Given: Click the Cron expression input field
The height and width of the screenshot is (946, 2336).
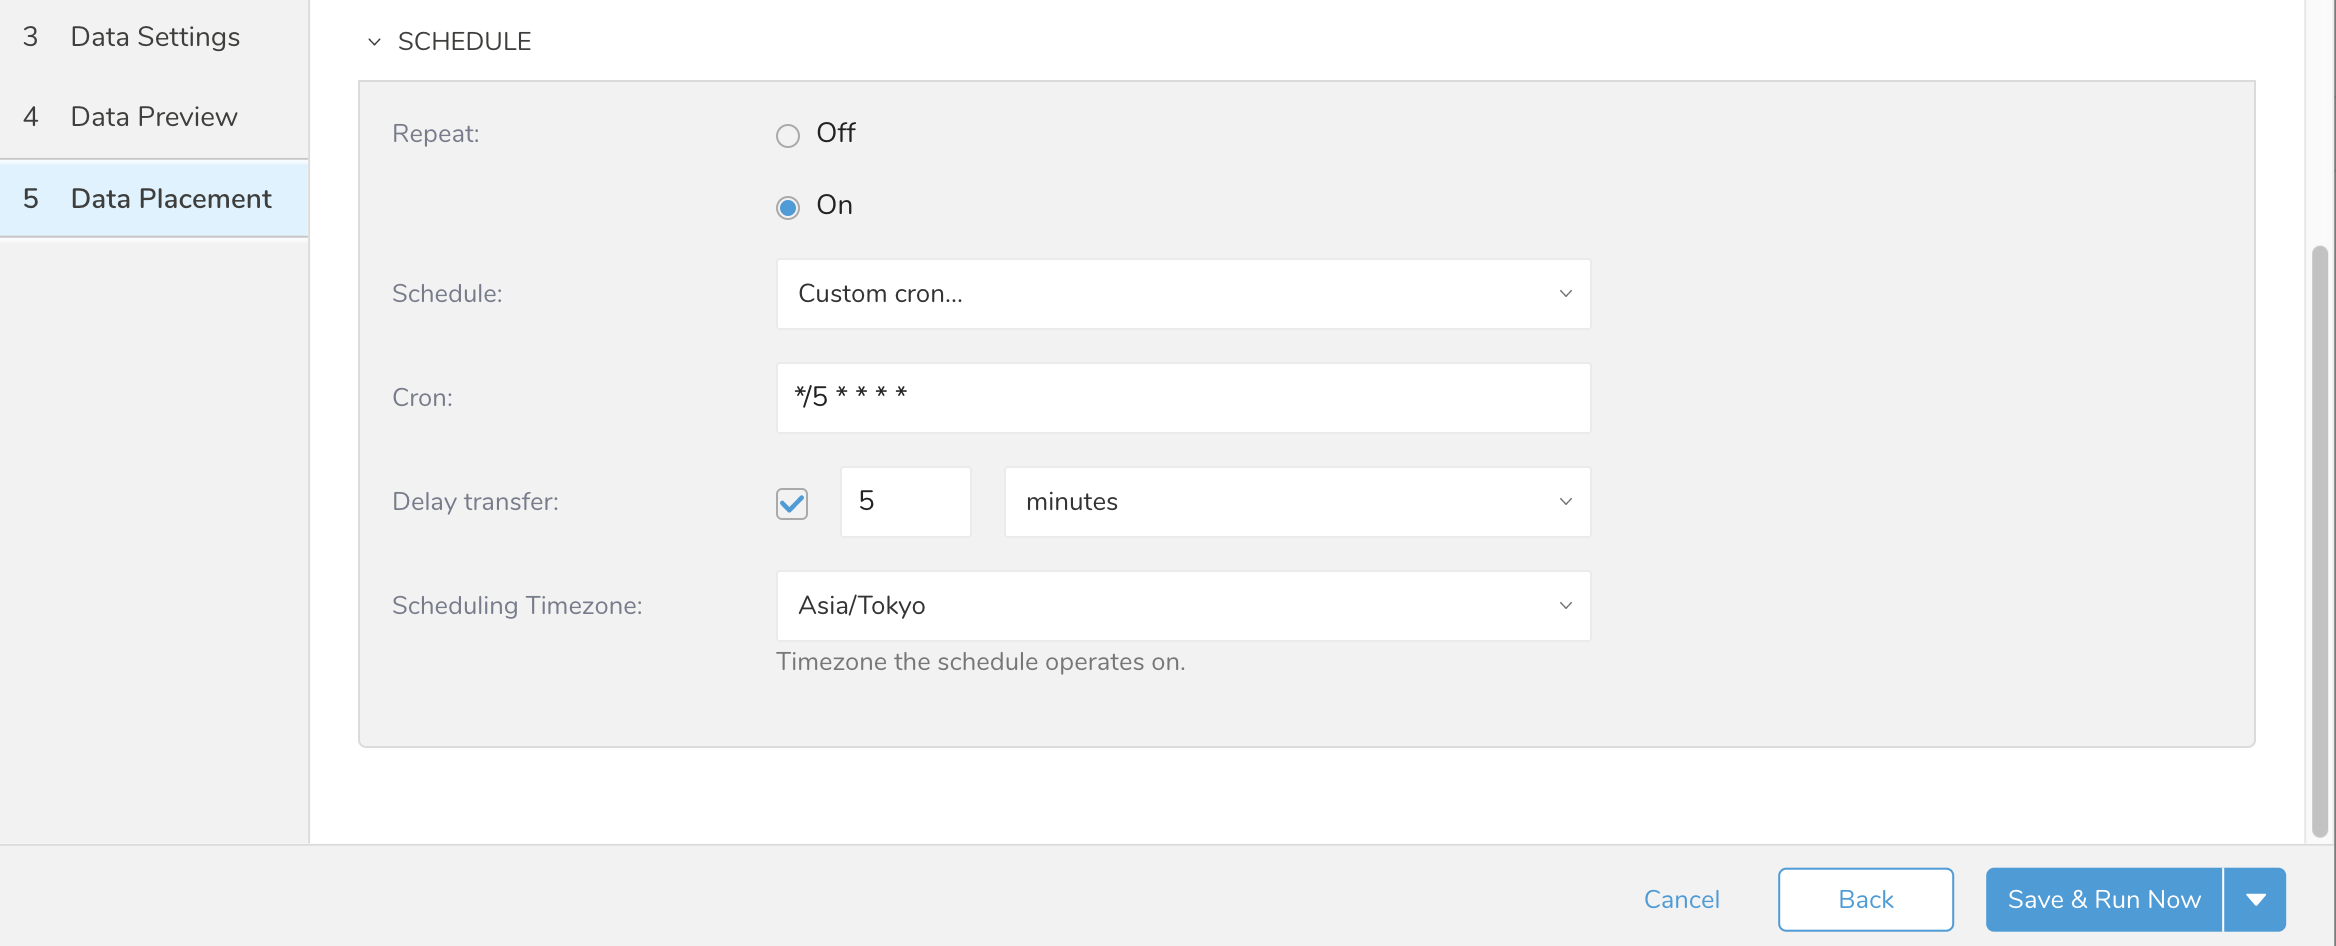Looking at the screenshot, I should pyautogui.click(x=1182, y=398).
